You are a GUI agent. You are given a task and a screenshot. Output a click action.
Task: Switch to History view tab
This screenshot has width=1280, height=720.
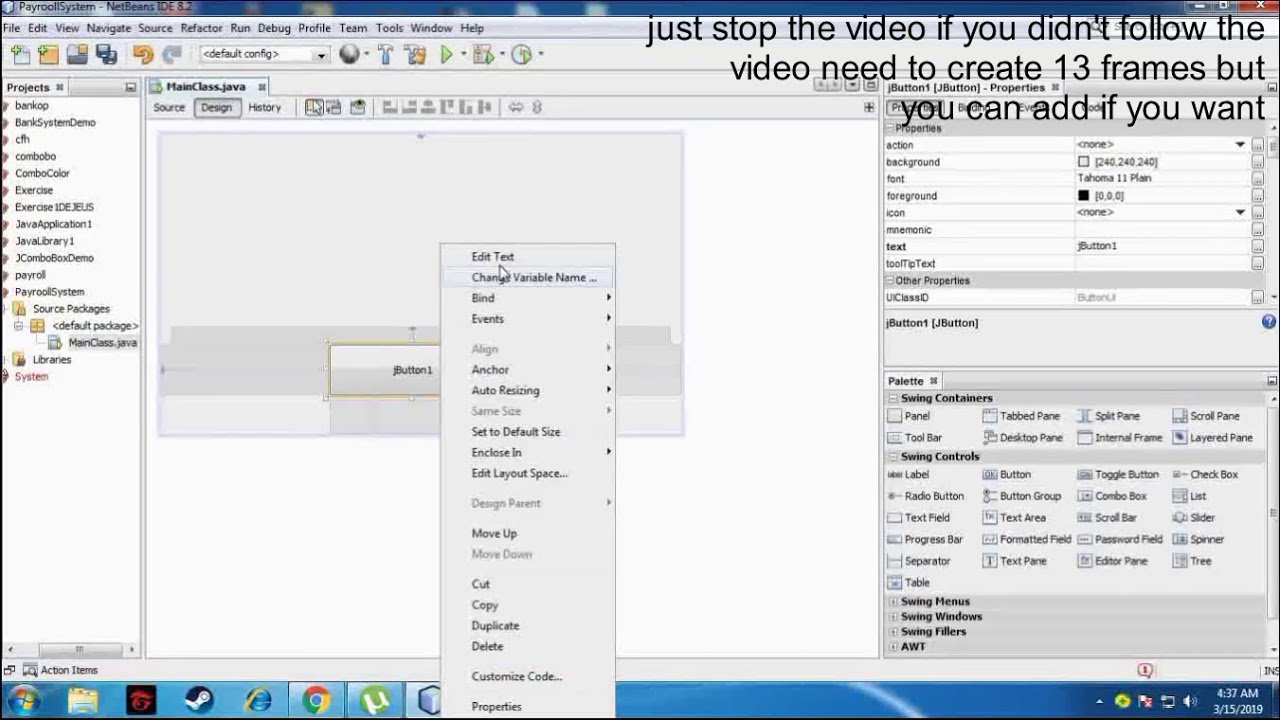(x=264, y=107)
